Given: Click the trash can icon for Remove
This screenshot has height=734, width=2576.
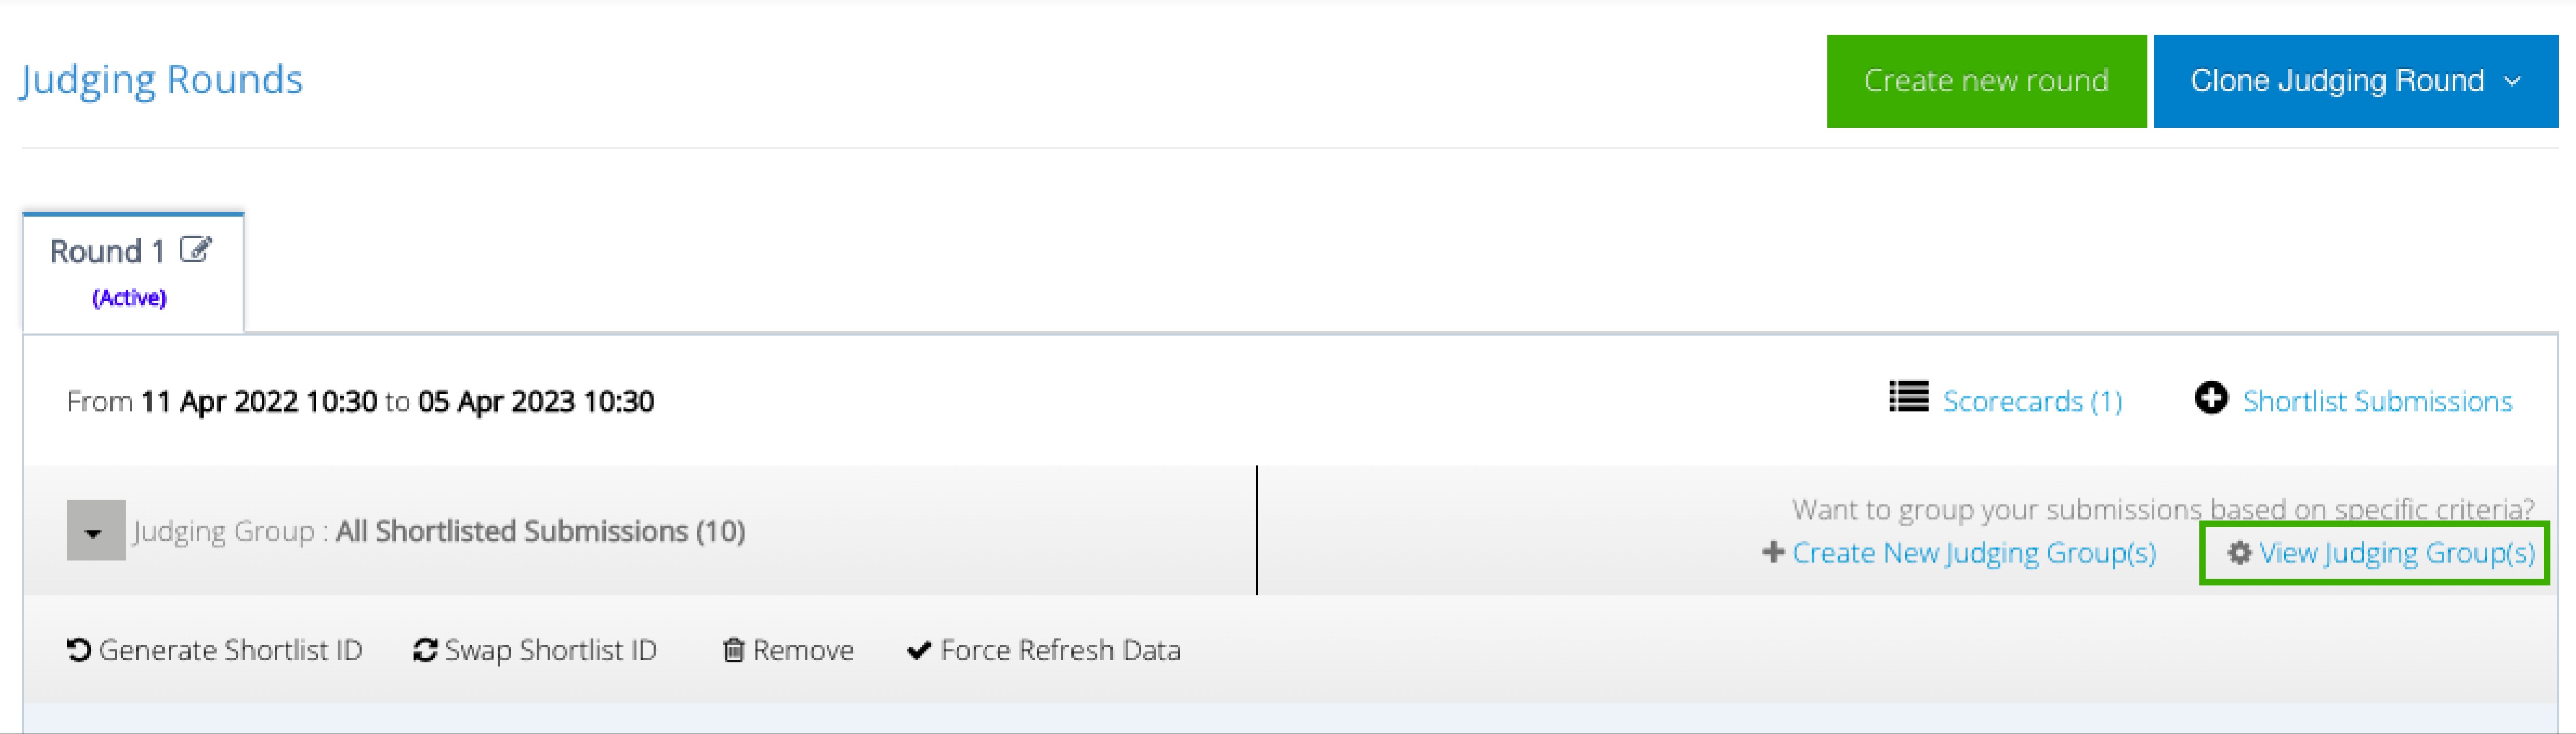Looking at the screenshot, I should pyautogui.click(x=734, y=651).
